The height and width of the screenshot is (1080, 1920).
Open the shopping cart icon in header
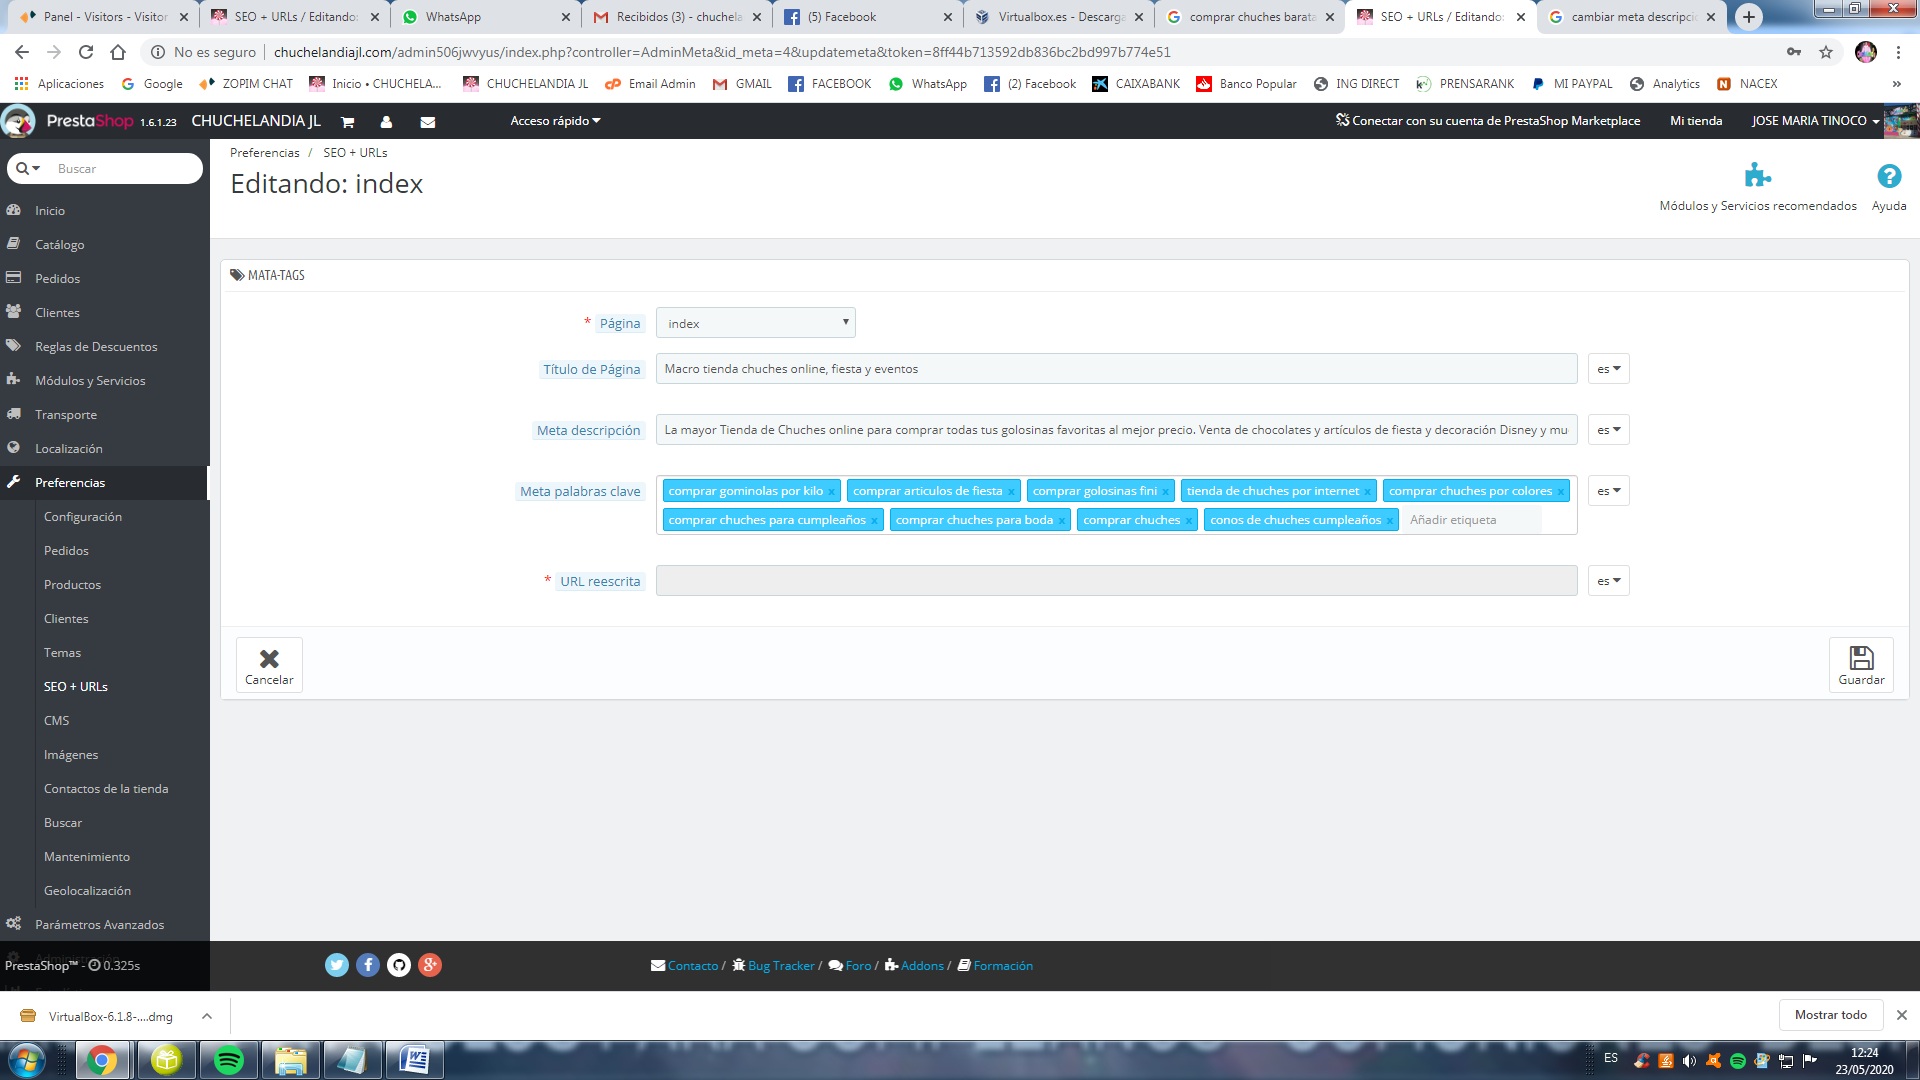coord(348,122)
